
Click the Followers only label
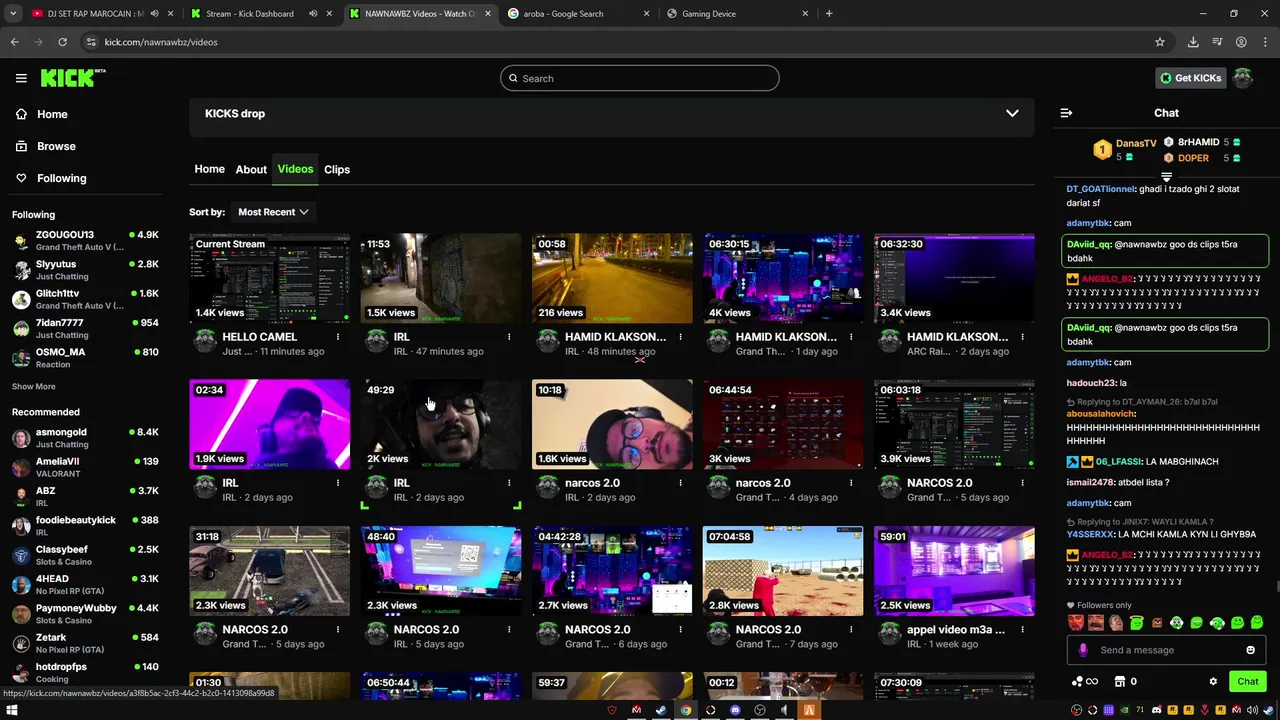(1105, 605)
